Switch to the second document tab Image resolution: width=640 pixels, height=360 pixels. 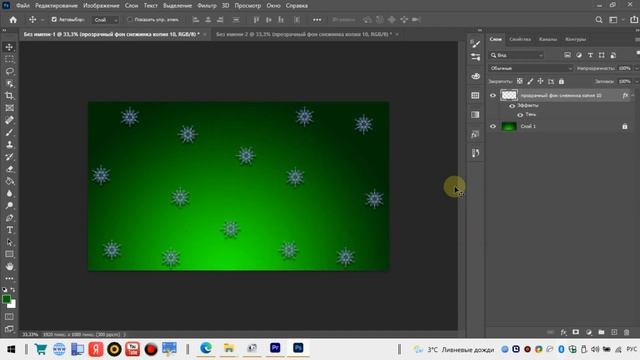tap(303, 34)
